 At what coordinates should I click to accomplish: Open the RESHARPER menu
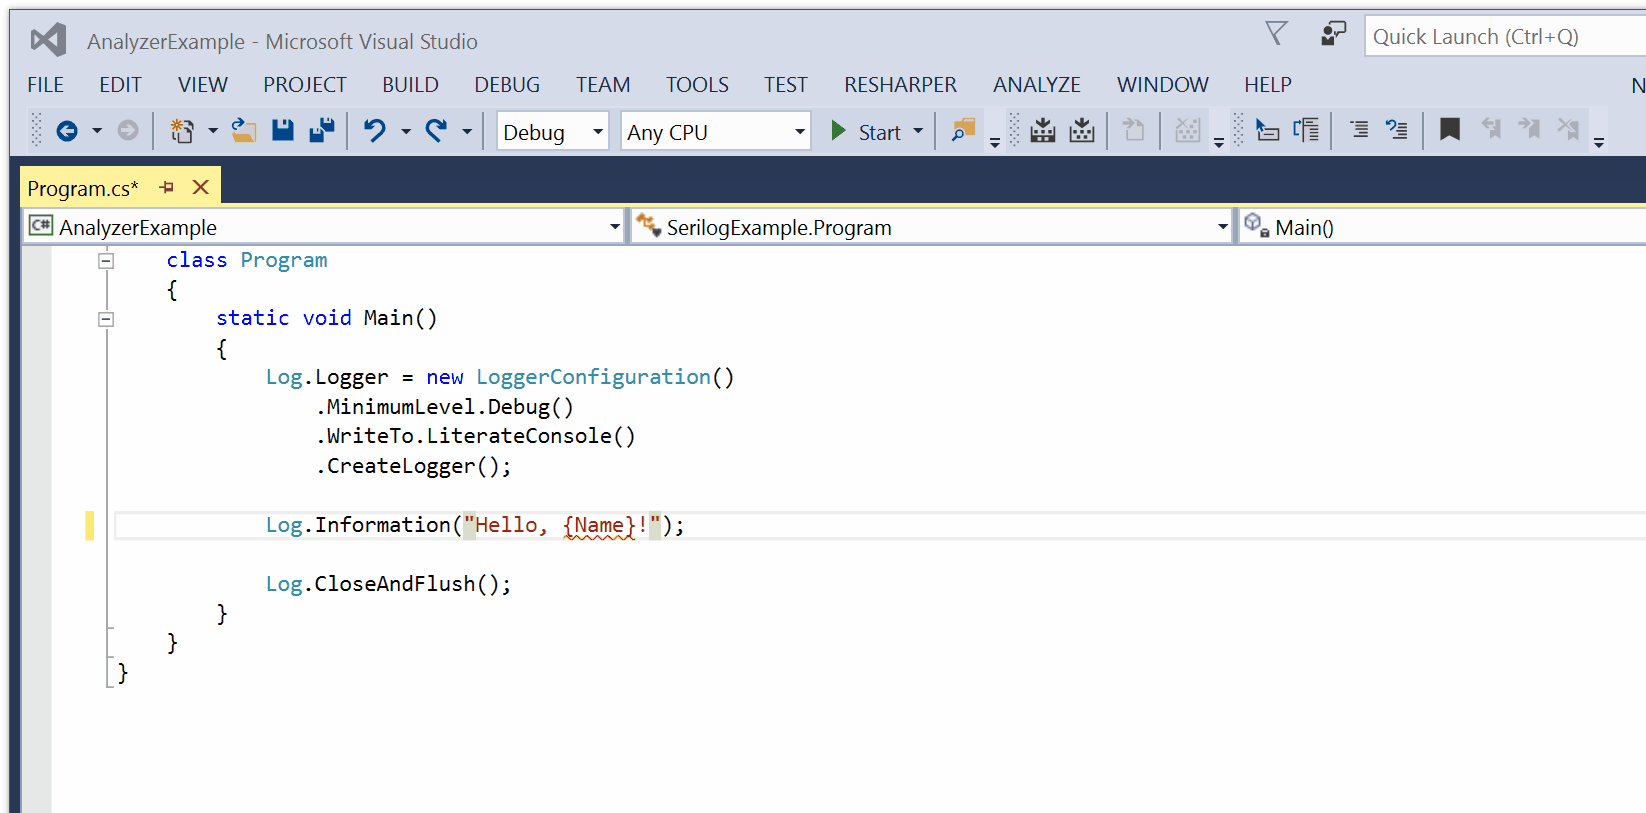(x=900, y=85)
